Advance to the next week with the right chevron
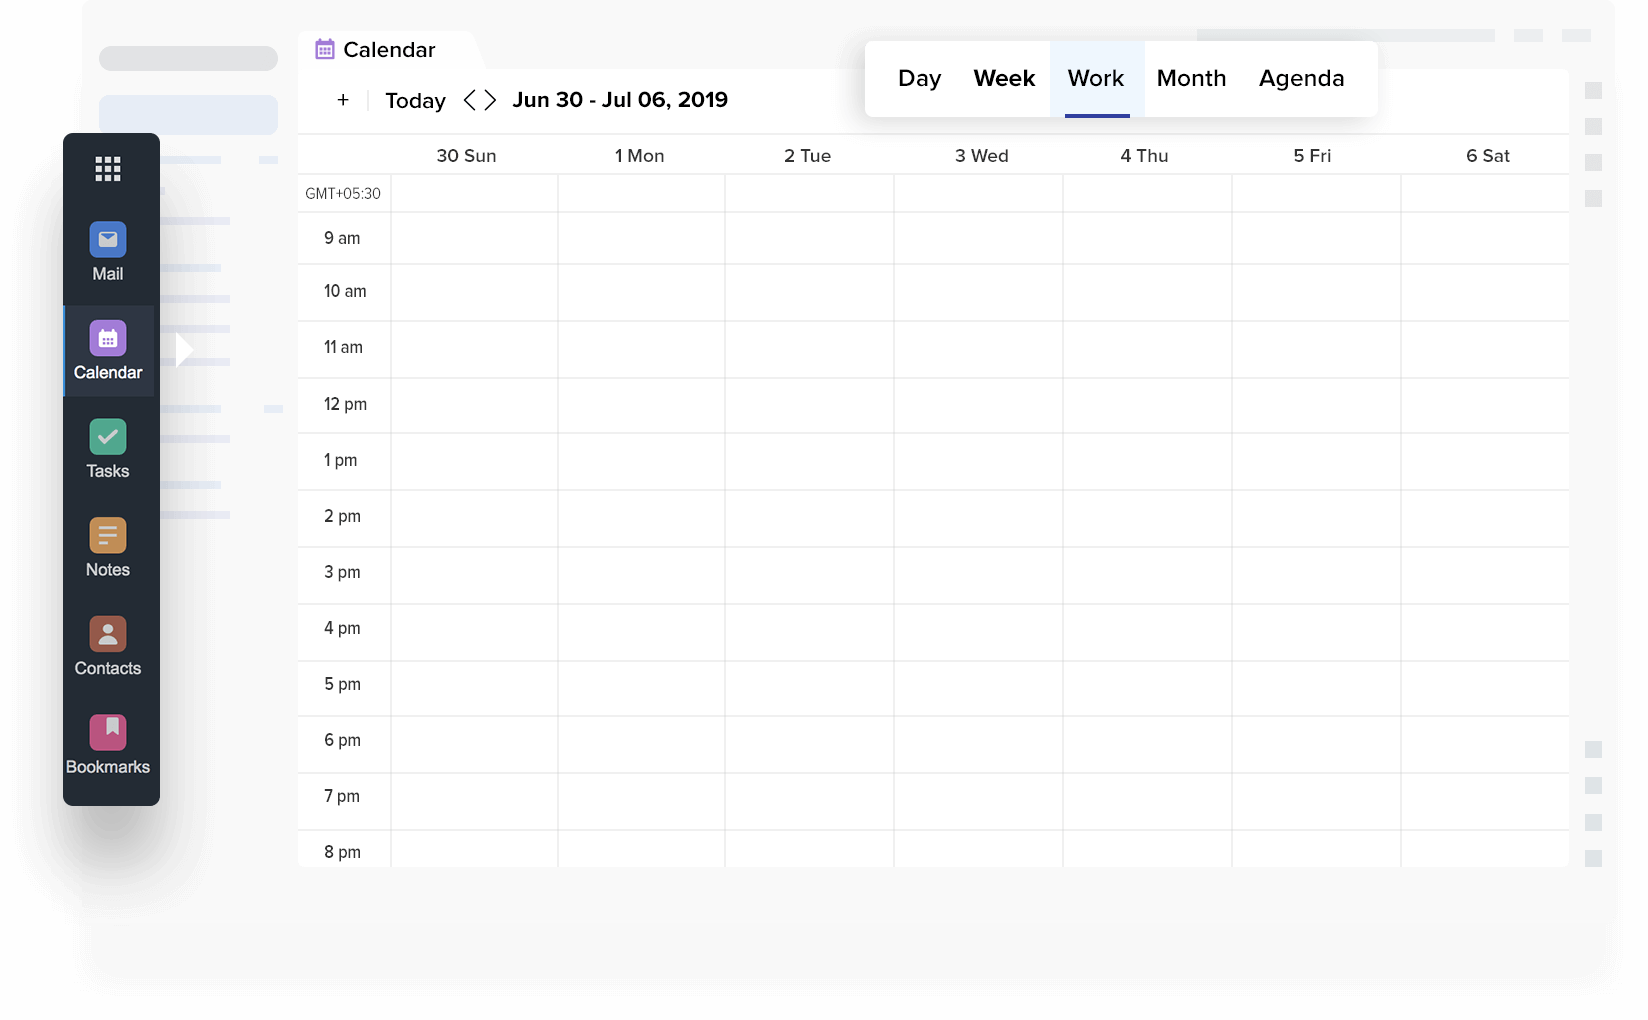The image size is (1648, 1020). click(x=492, y=100)
